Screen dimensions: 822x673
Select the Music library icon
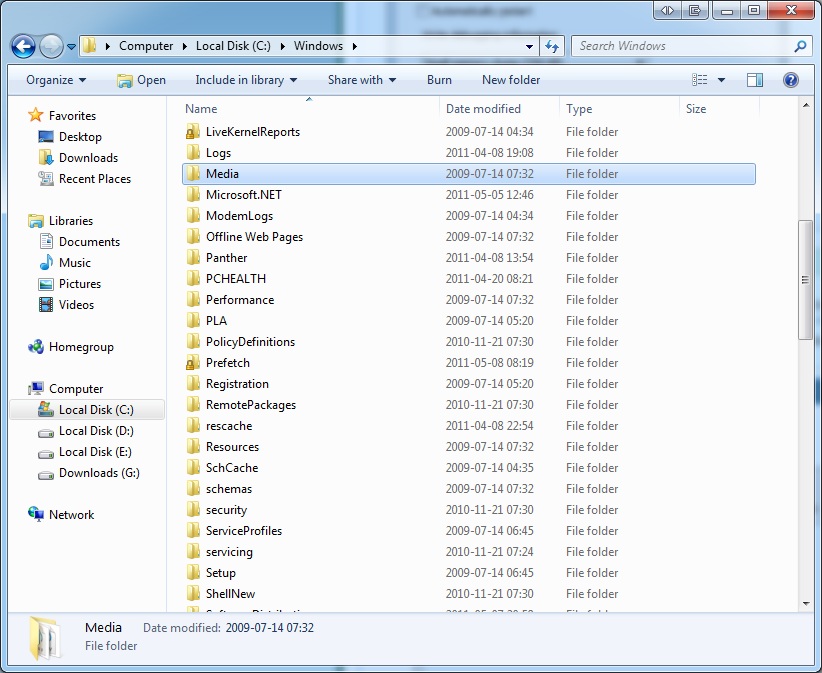pyautogui.click(x=46, y=262)
